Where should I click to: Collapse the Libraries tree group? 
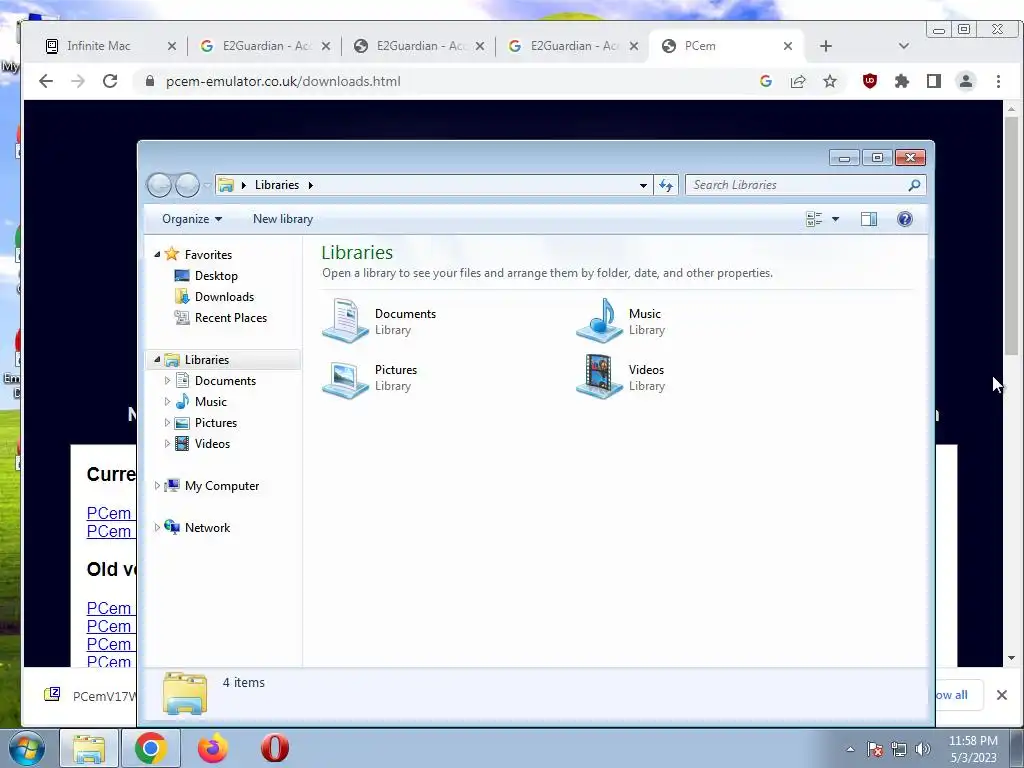click(x=157, y=360)
